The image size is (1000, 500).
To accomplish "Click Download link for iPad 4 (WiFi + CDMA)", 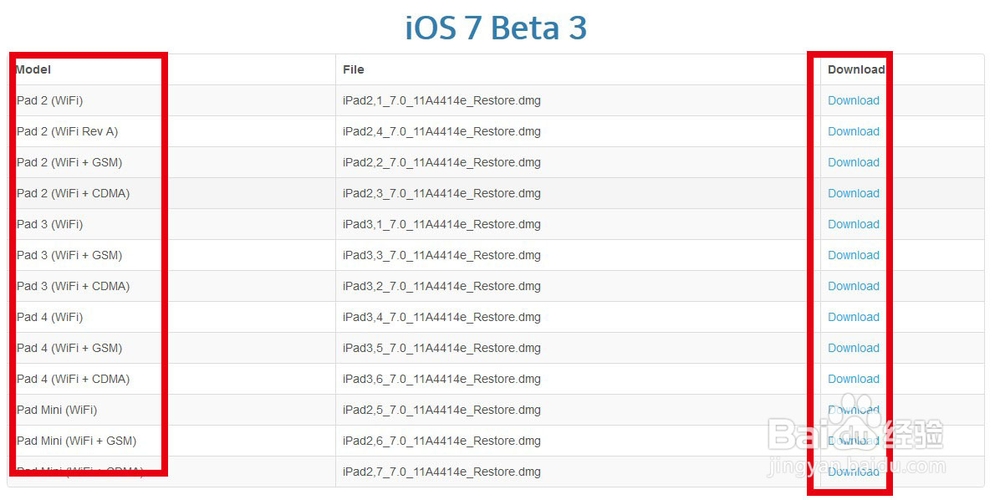I will pos(853,379).
